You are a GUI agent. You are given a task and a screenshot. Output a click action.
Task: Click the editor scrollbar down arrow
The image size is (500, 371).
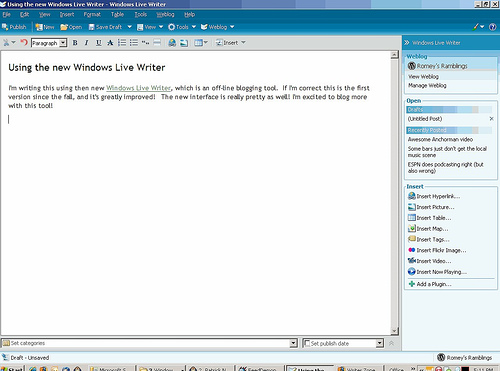click(394, 331)
